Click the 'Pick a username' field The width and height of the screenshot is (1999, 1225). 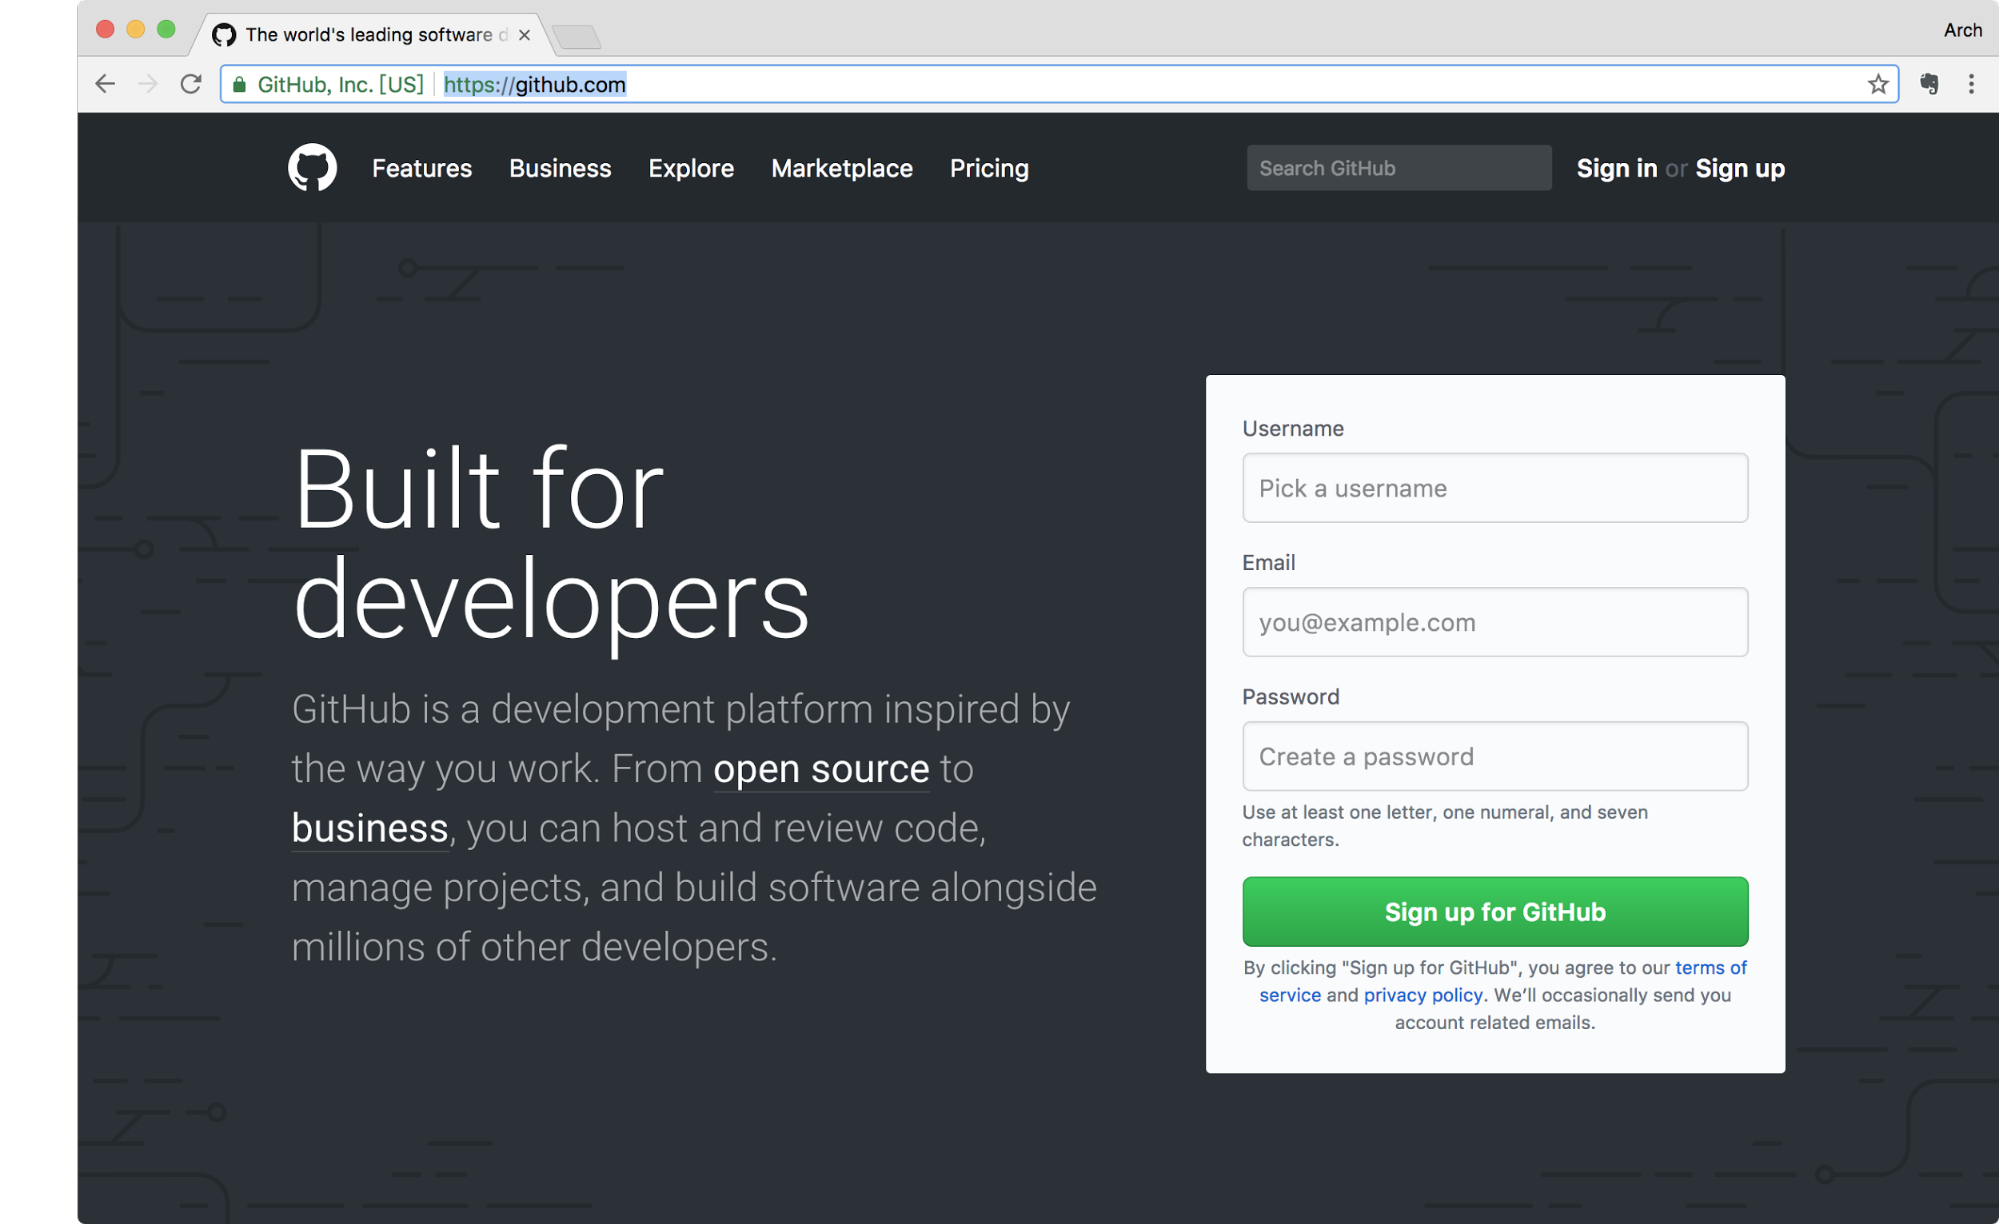click(1495, 488)
